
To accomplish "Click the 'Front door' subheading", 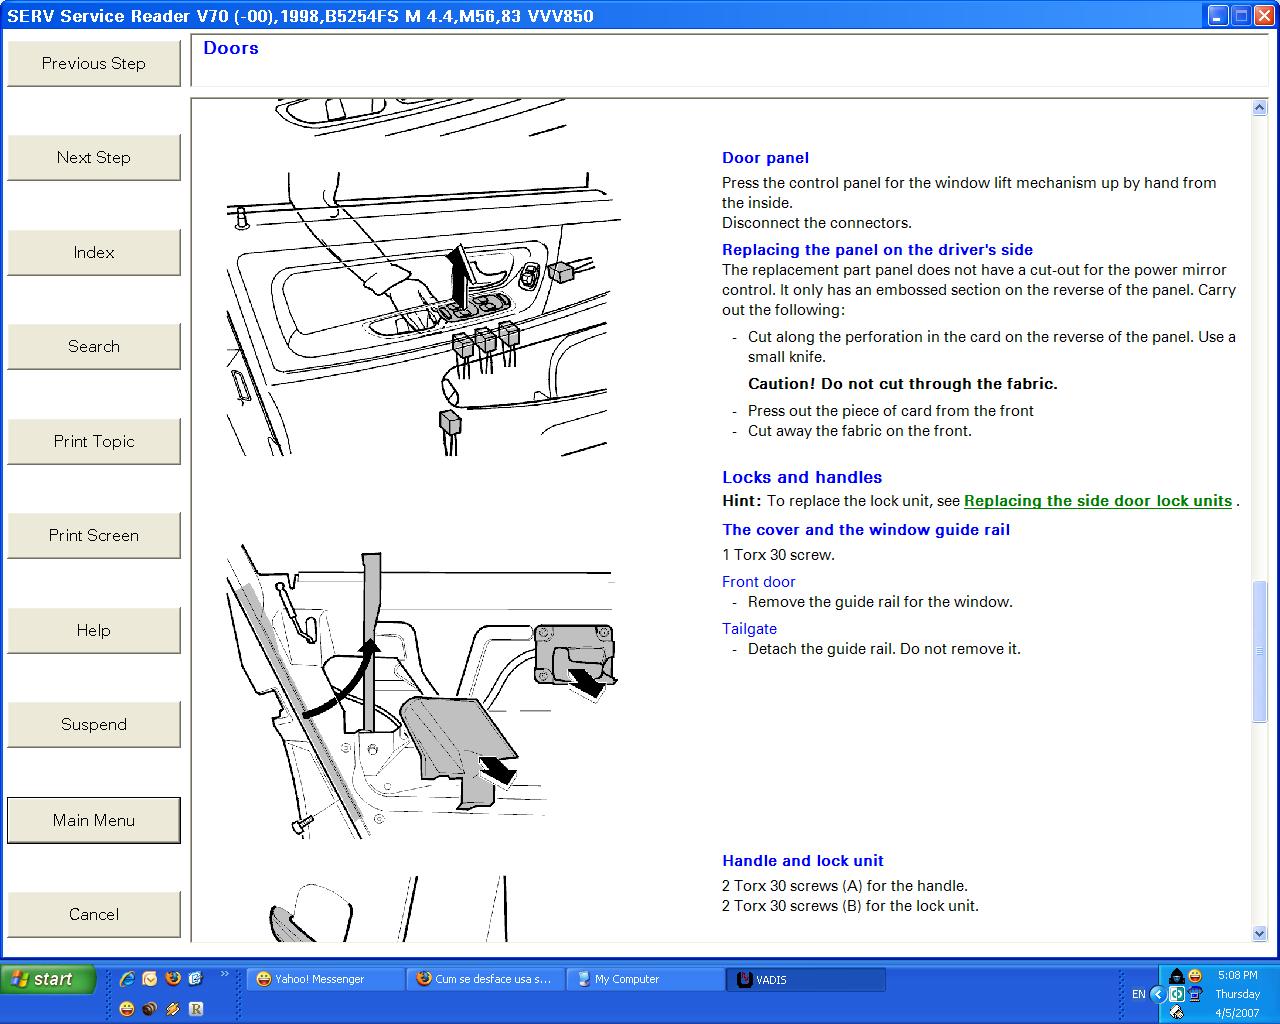I will click(x=759, y=582).
